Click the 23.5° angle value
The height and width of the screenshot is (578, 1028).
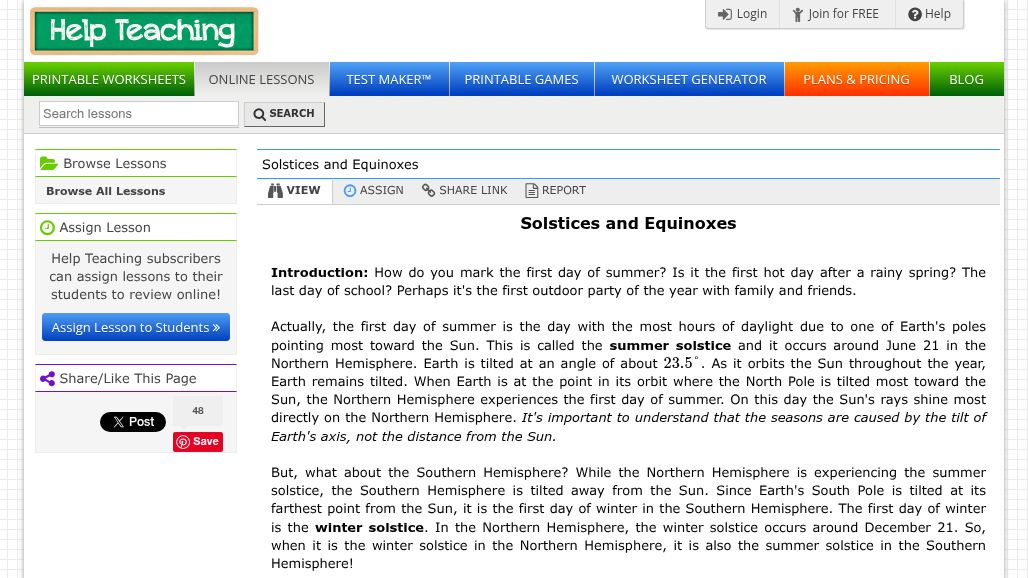681,364
